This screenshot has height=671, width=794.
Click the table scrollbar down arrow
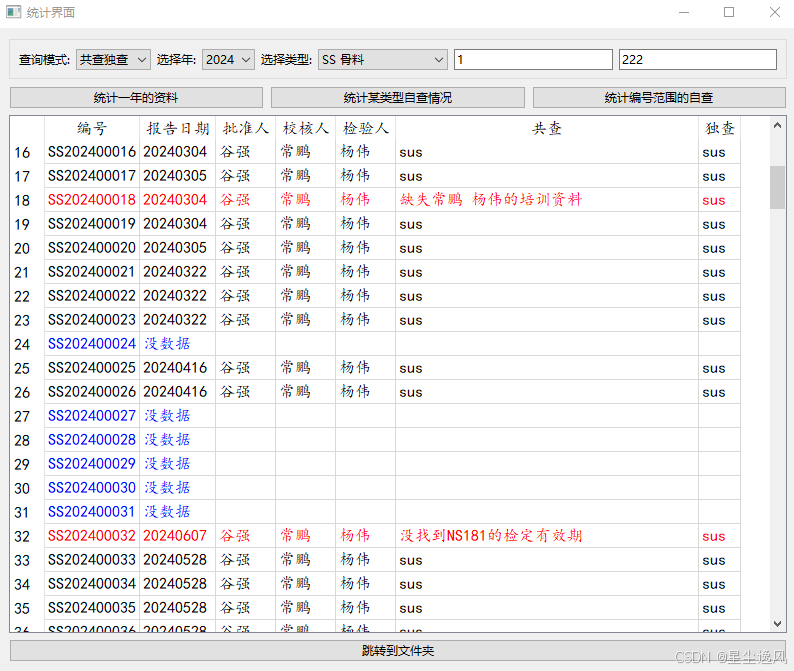[777, 624]
